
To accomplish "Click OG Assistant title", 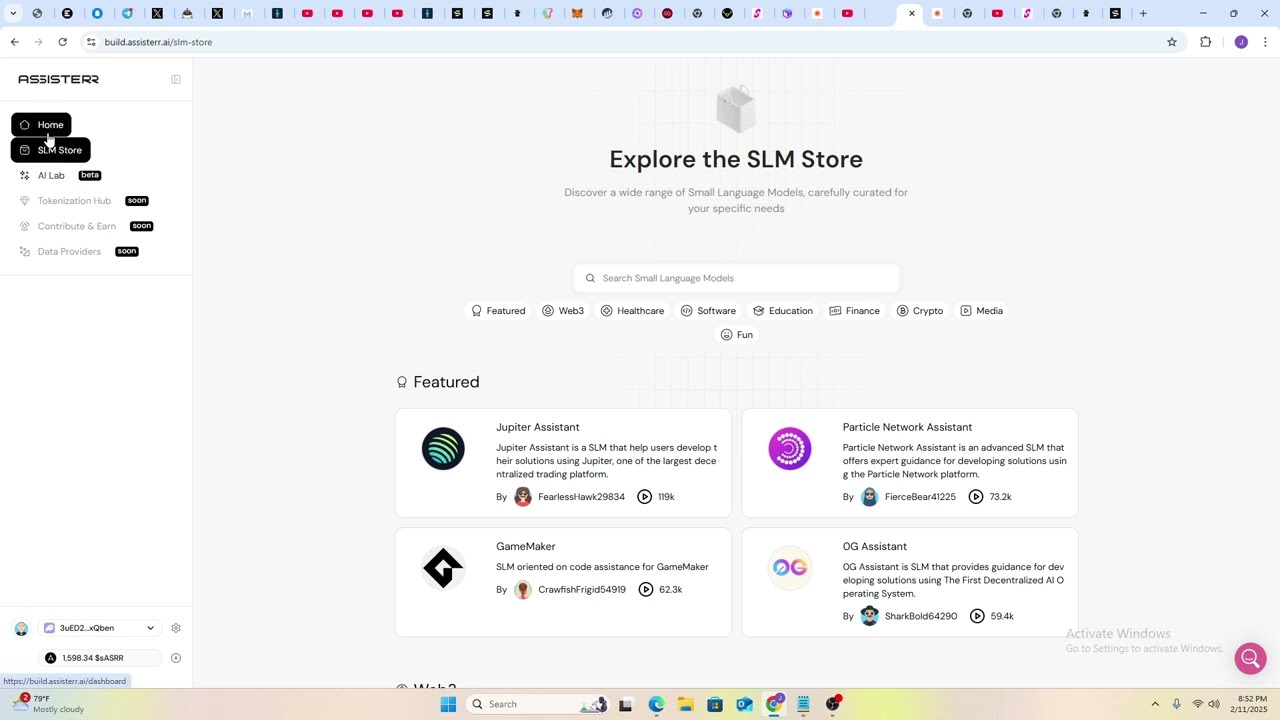I will click(875, 546).
